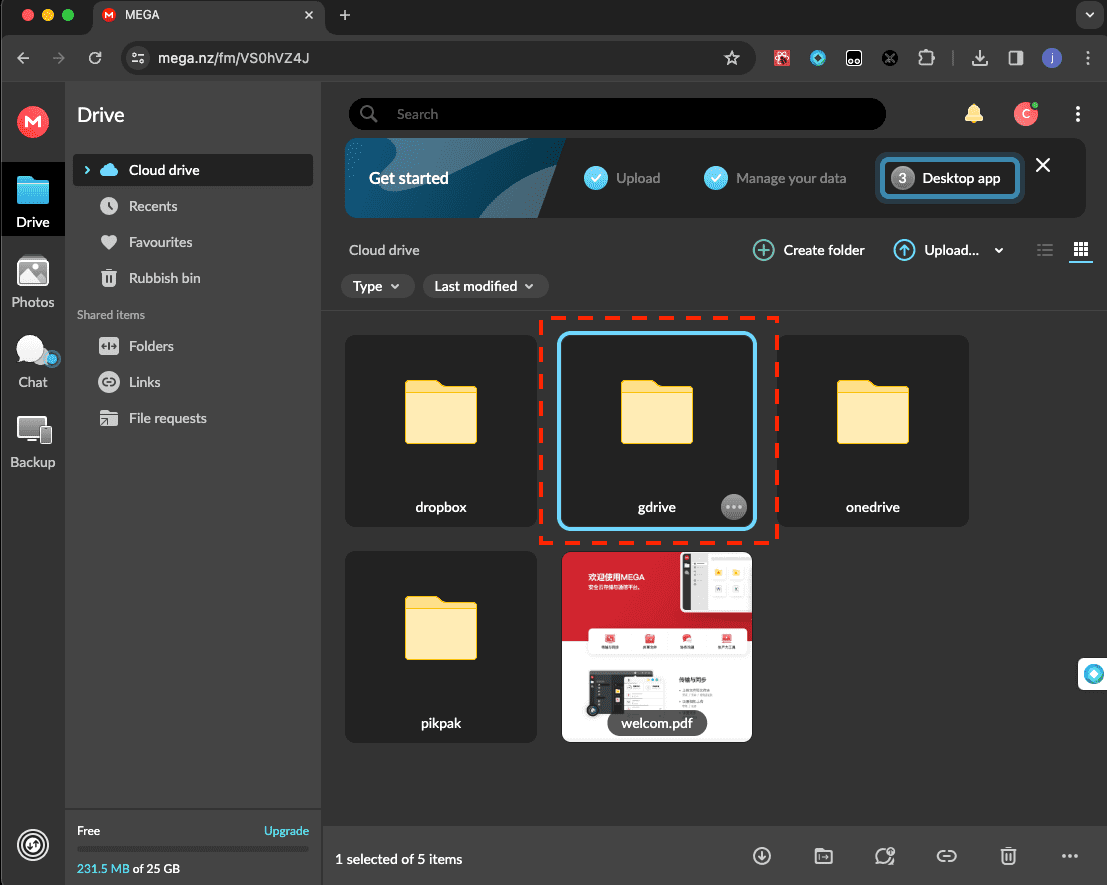
Task: Open more actions in the bottom bar
Action: [1070, 856]
